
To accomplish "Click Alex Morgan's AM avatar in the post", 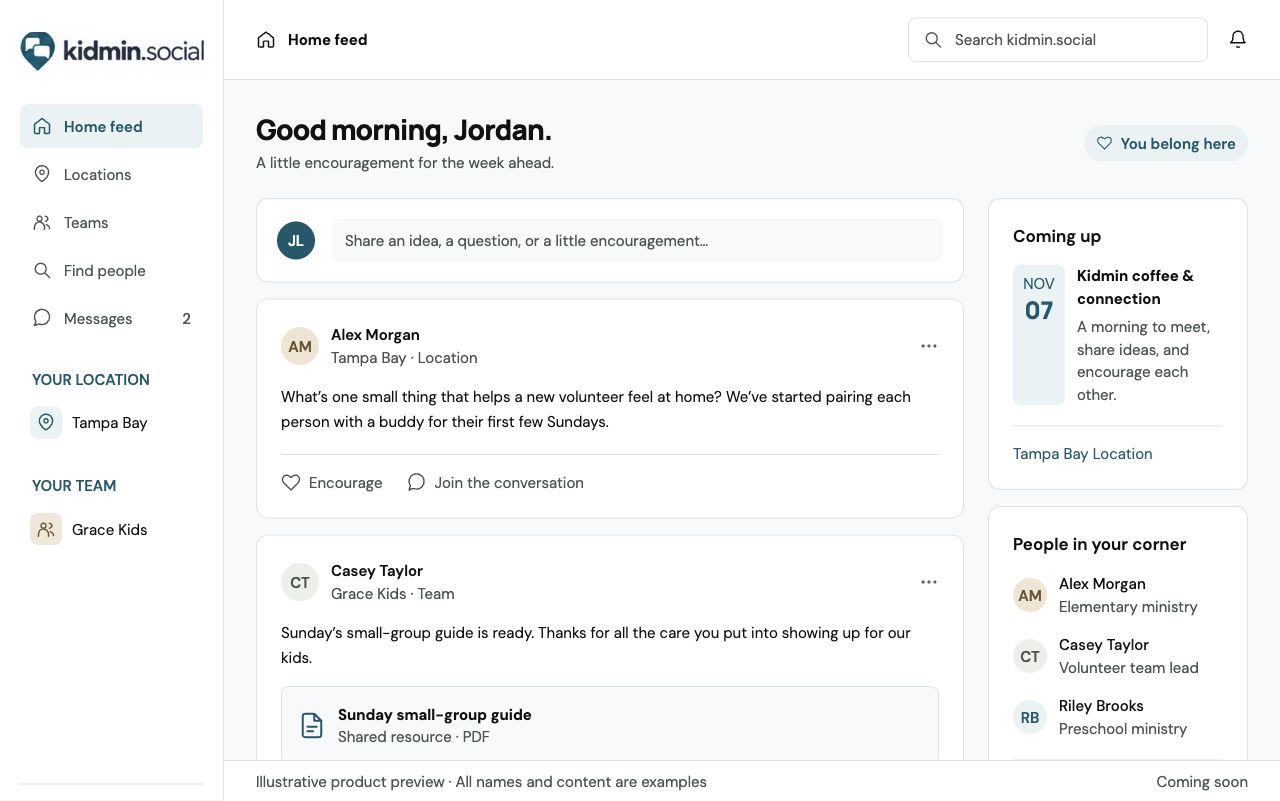I will (x=300, y=347).
